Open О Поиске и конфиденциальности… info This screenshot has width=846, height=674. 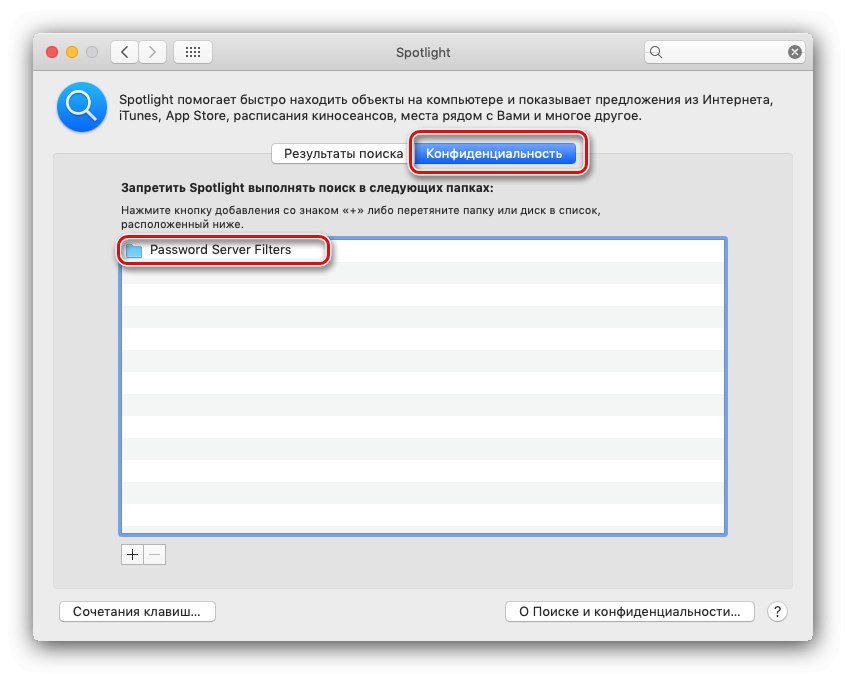point(630,611)
